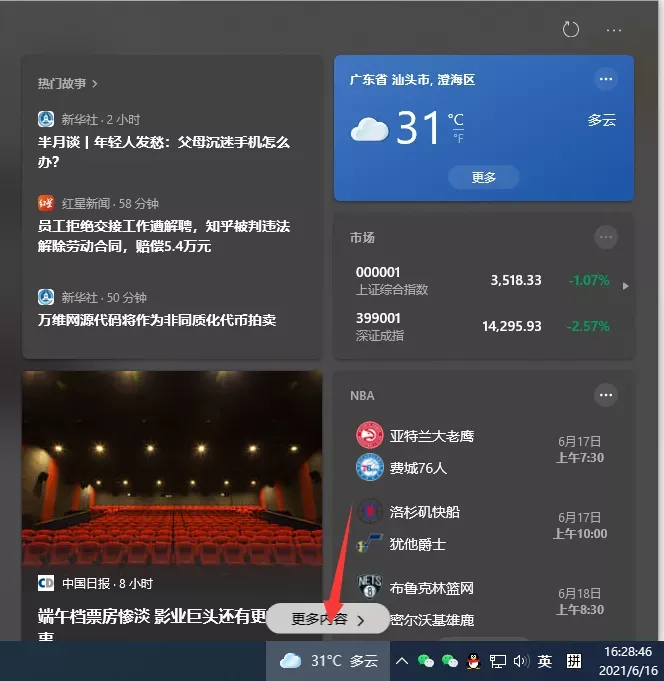Open NBA card options menu
The image size is (664, 681).
coord(606,395)
